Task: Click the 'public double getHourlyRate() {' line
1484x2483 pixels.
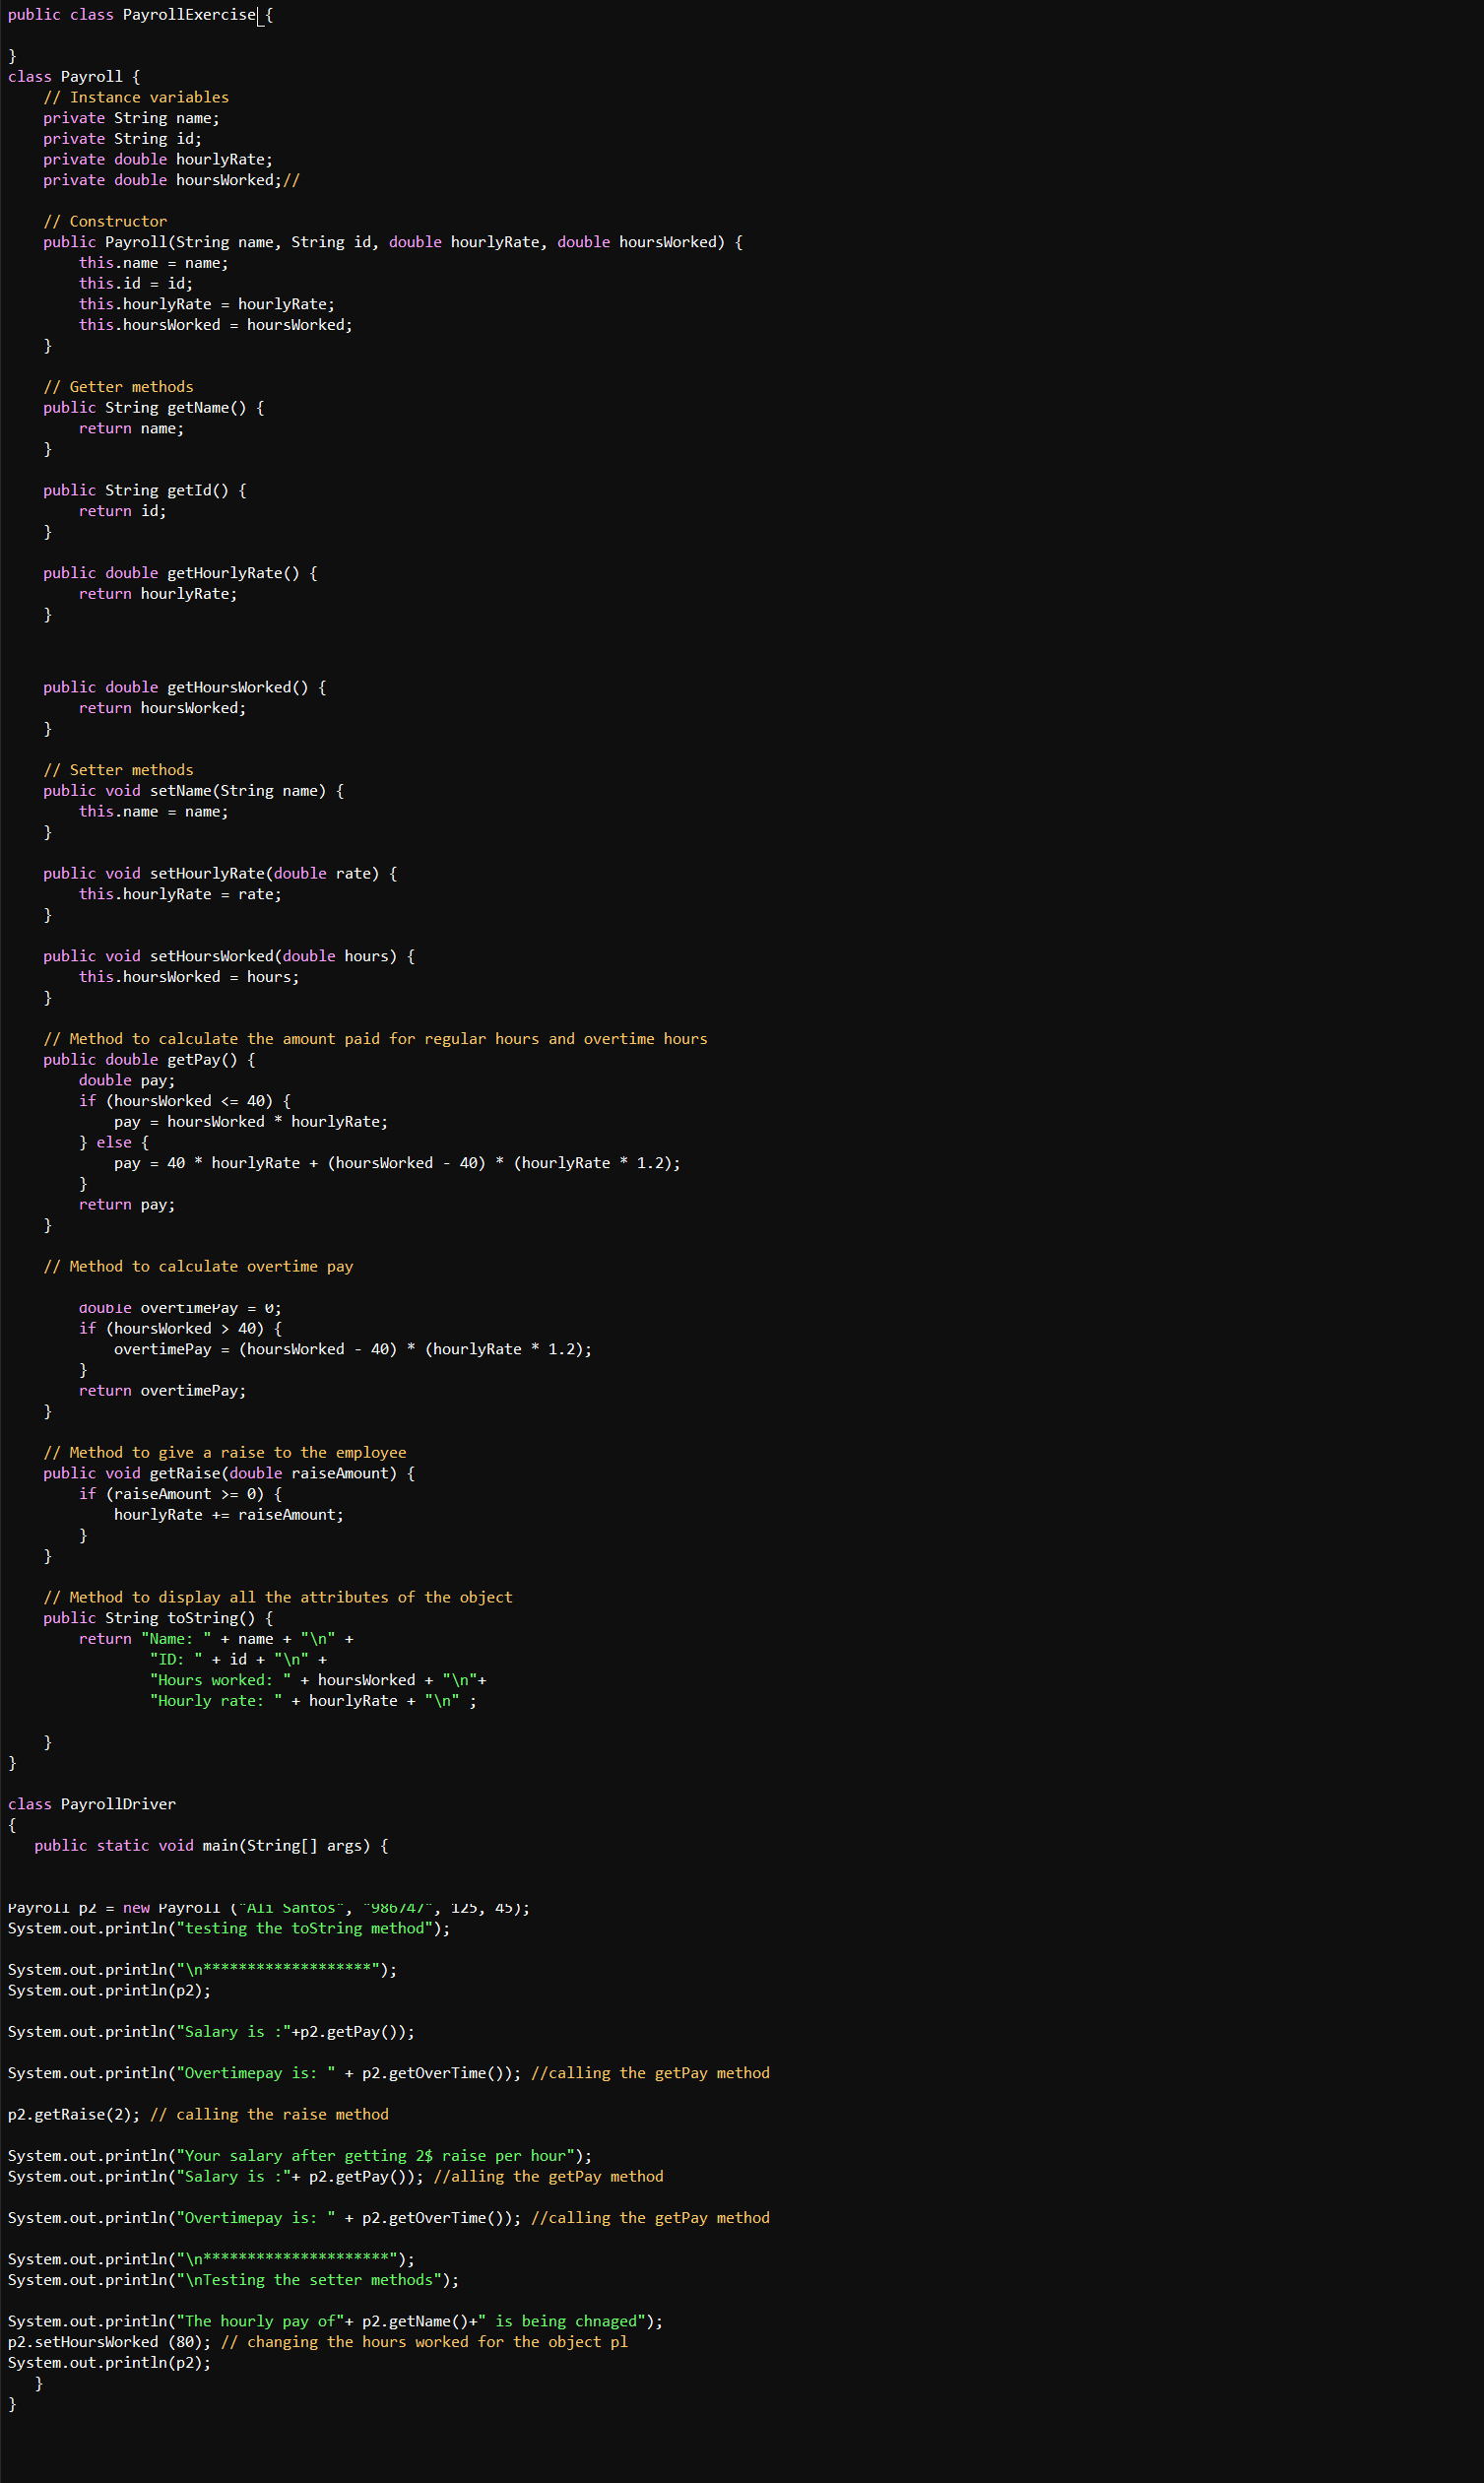Action: 180,574
